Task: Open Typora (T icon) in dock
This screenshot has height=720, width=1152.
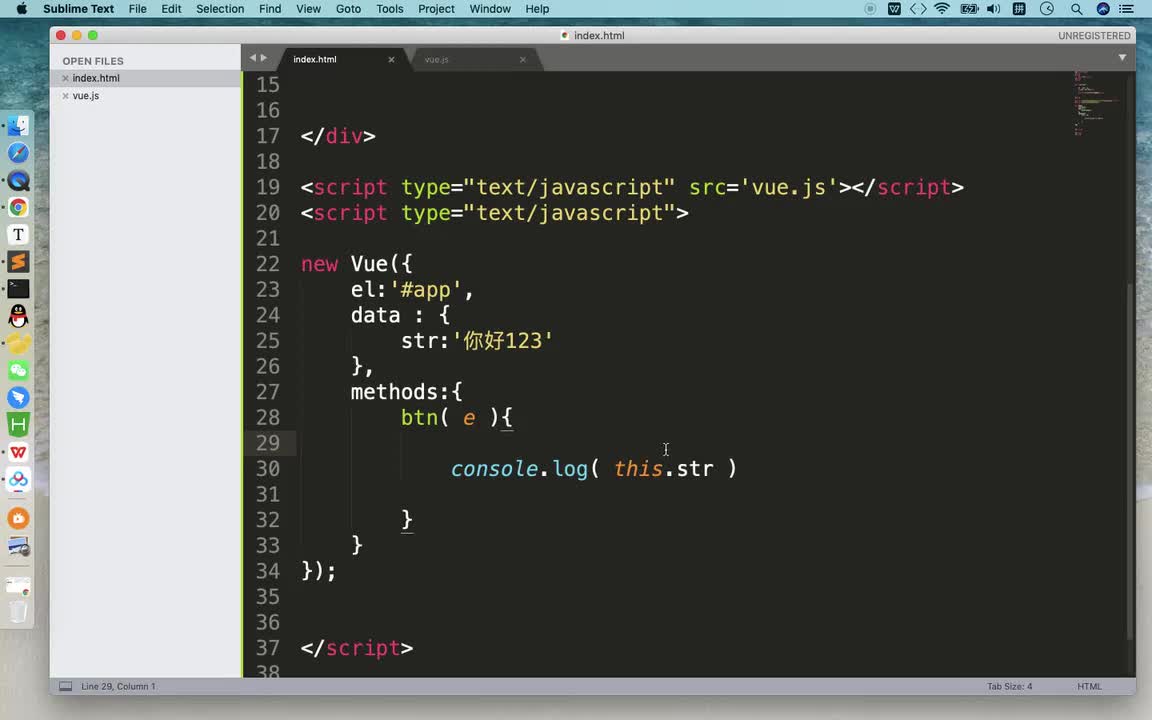Action: tap(18, 234)
